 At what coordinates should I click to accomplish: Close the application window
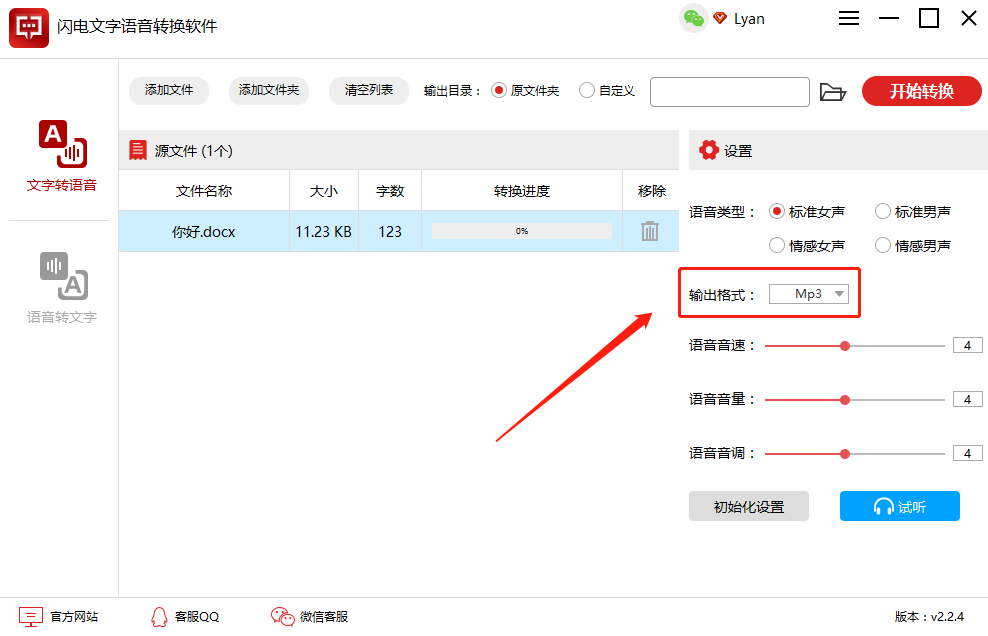click(x=968, y=18)
